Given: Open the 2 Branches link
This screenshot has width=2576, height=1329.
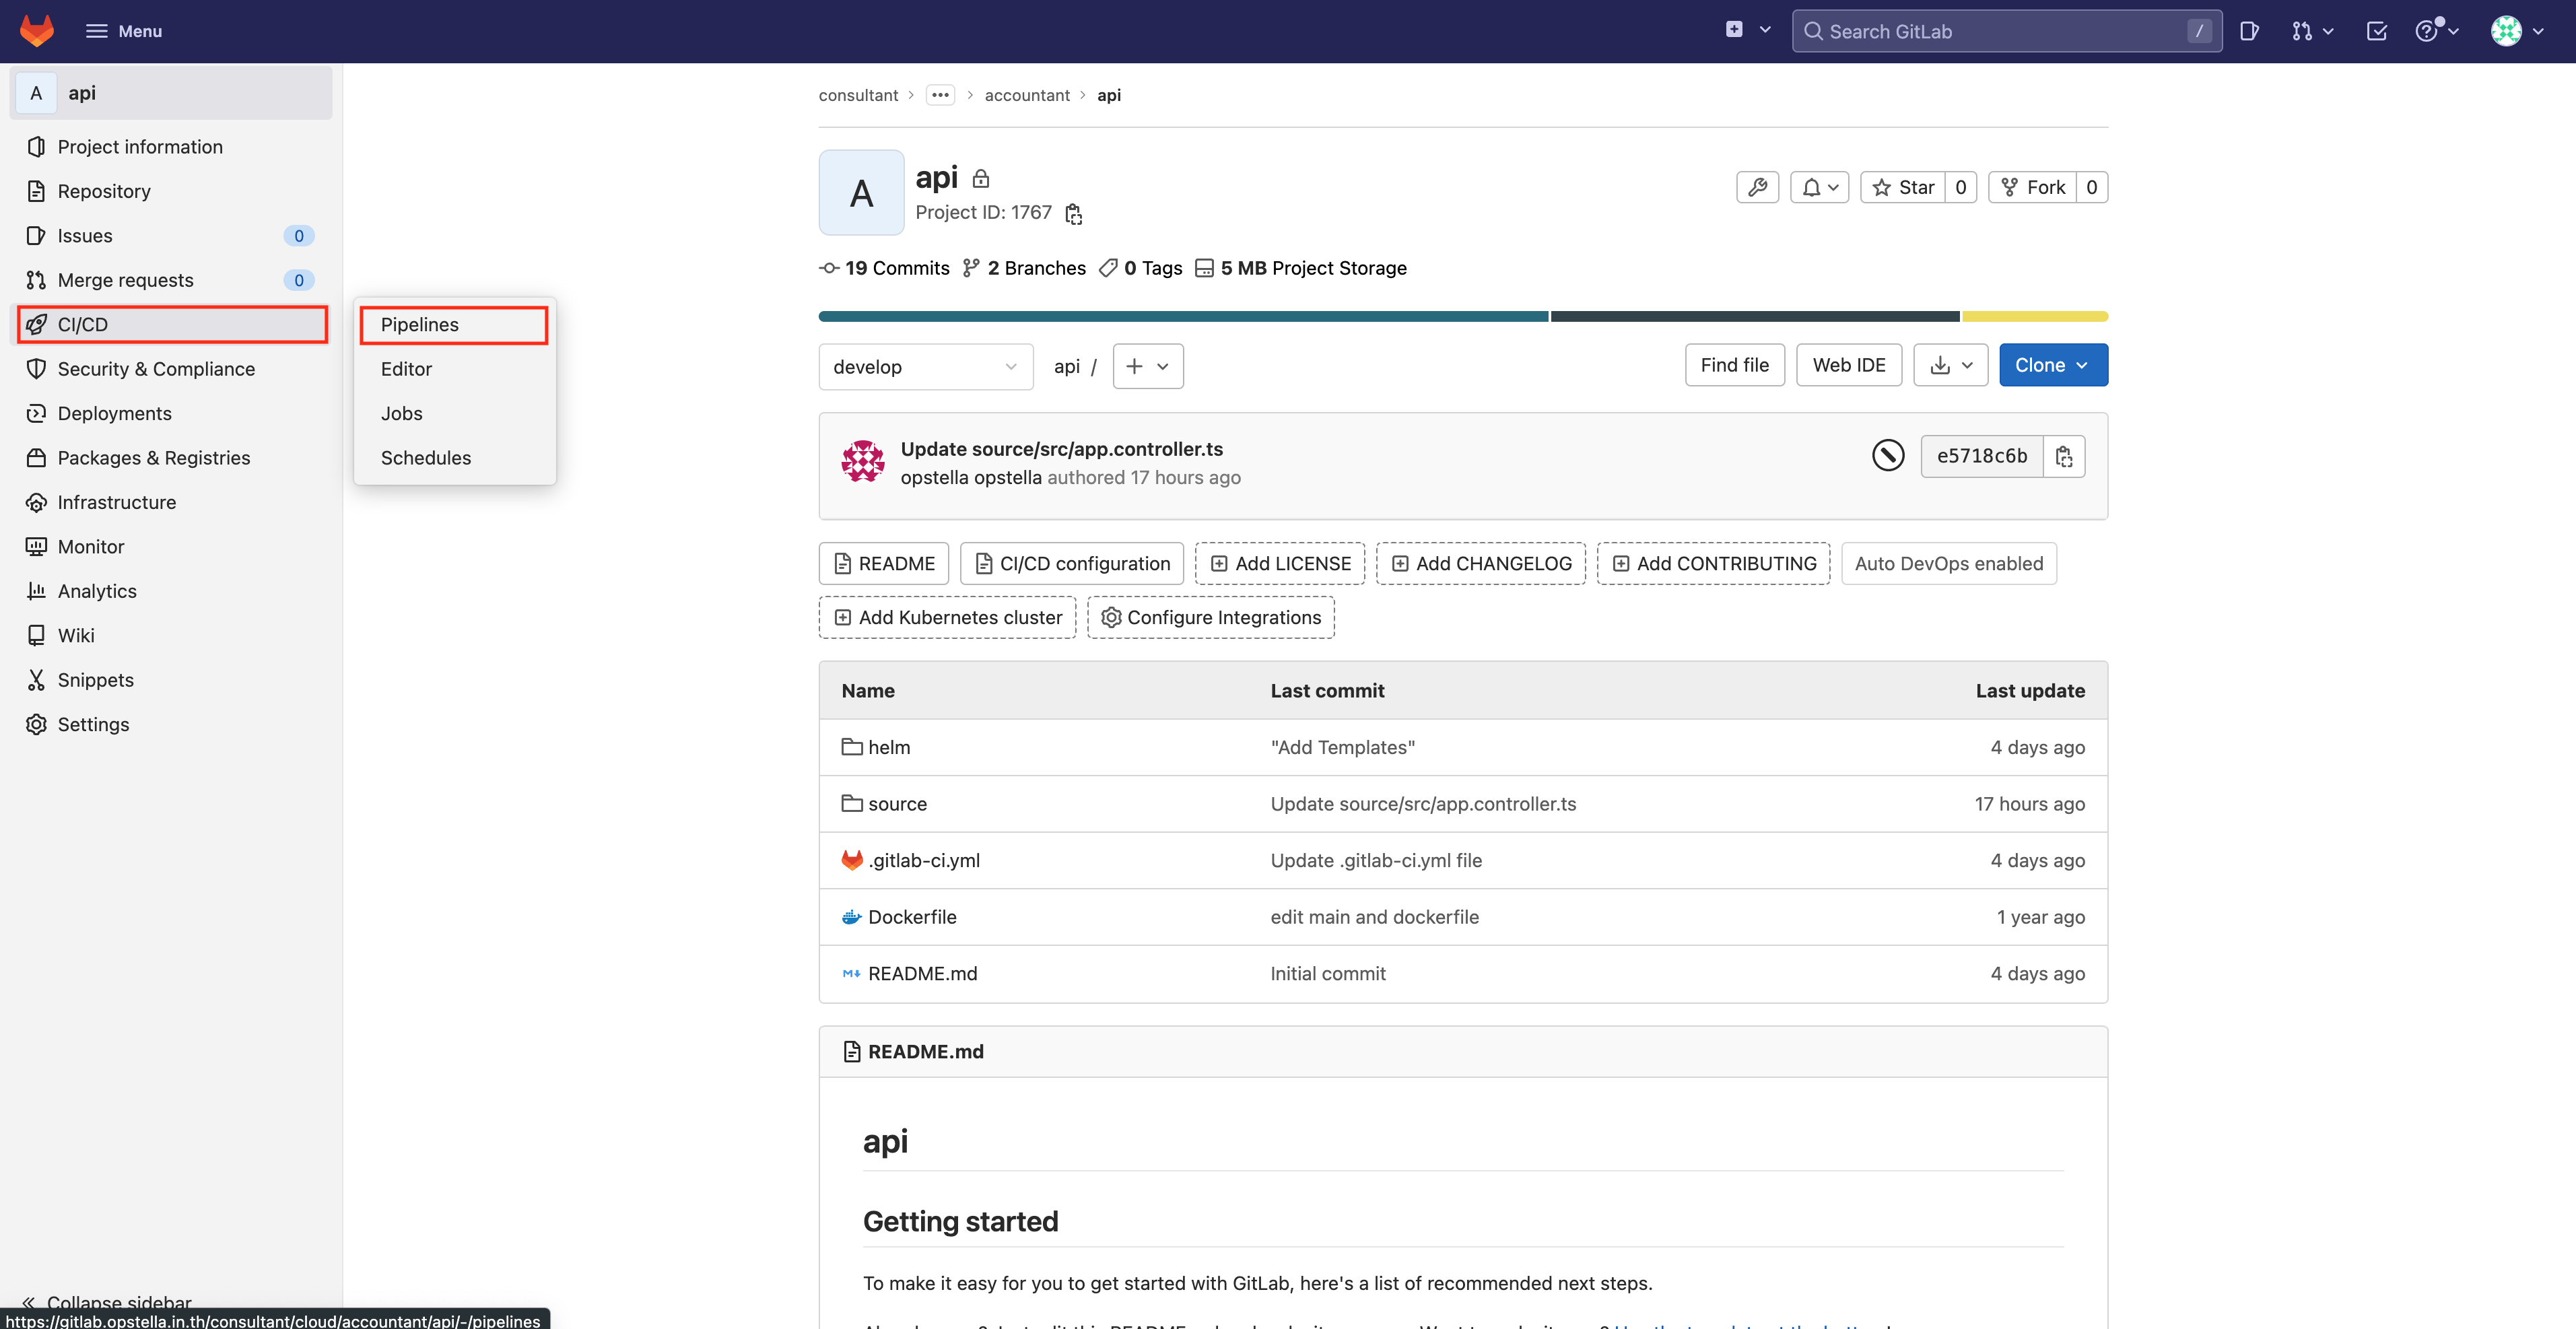Looking at the screenshot, I should [1024, 268].
